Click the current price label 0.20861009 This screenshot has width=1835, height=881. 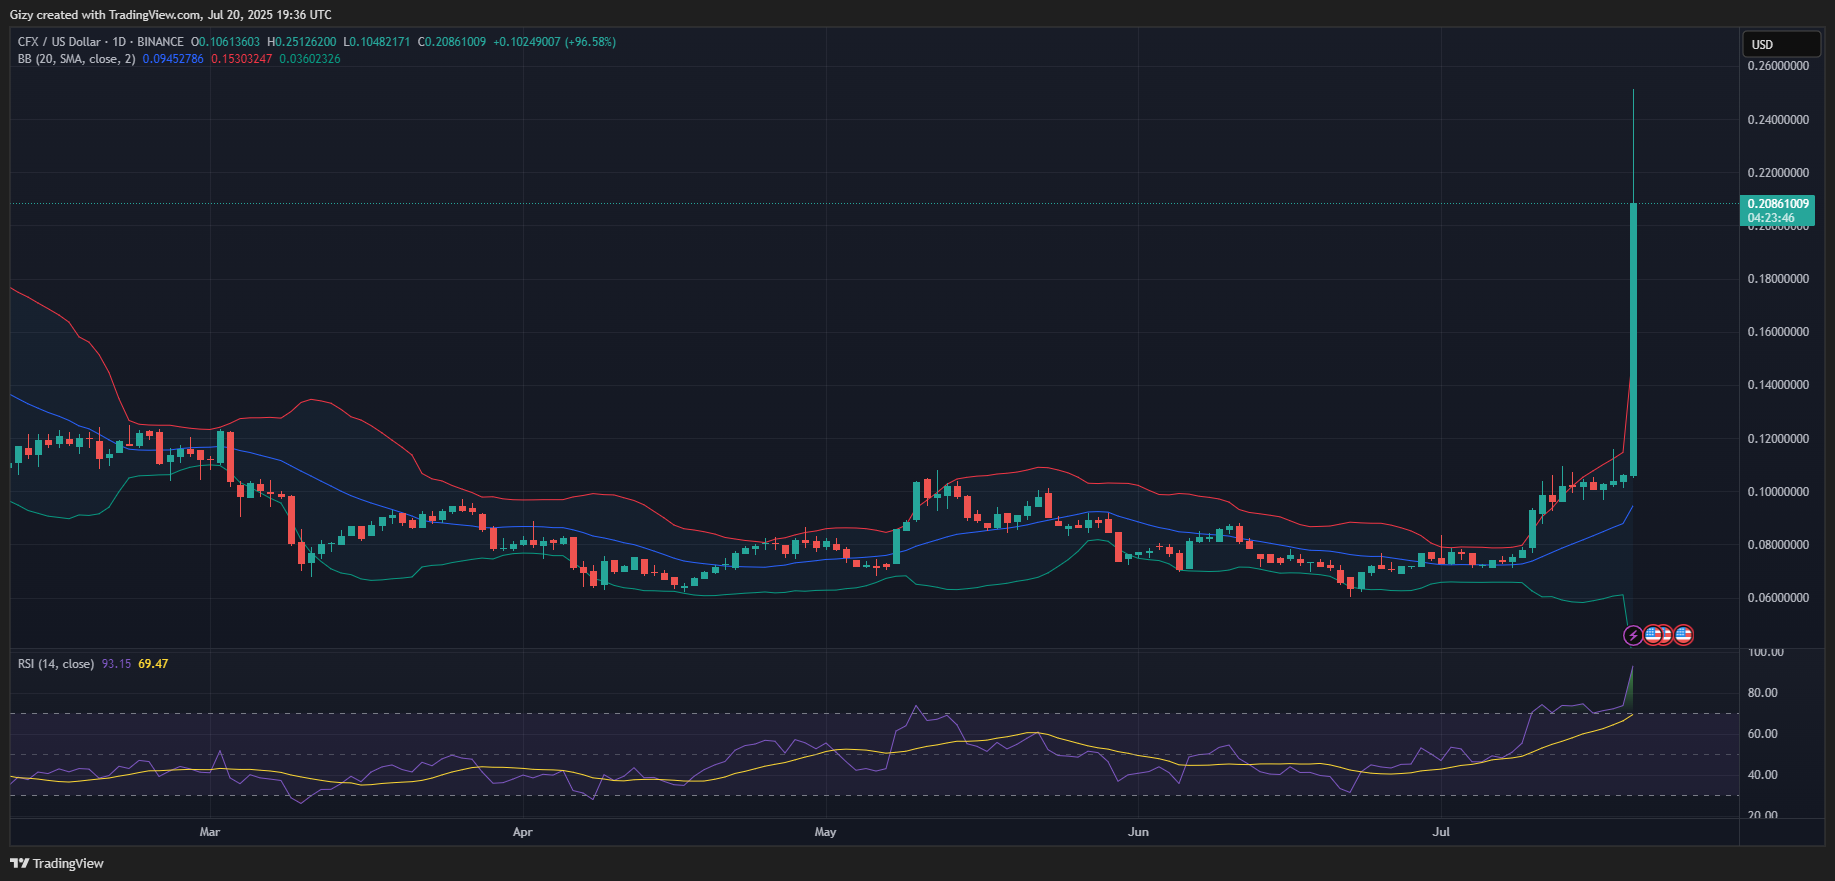pos(1778,204)
